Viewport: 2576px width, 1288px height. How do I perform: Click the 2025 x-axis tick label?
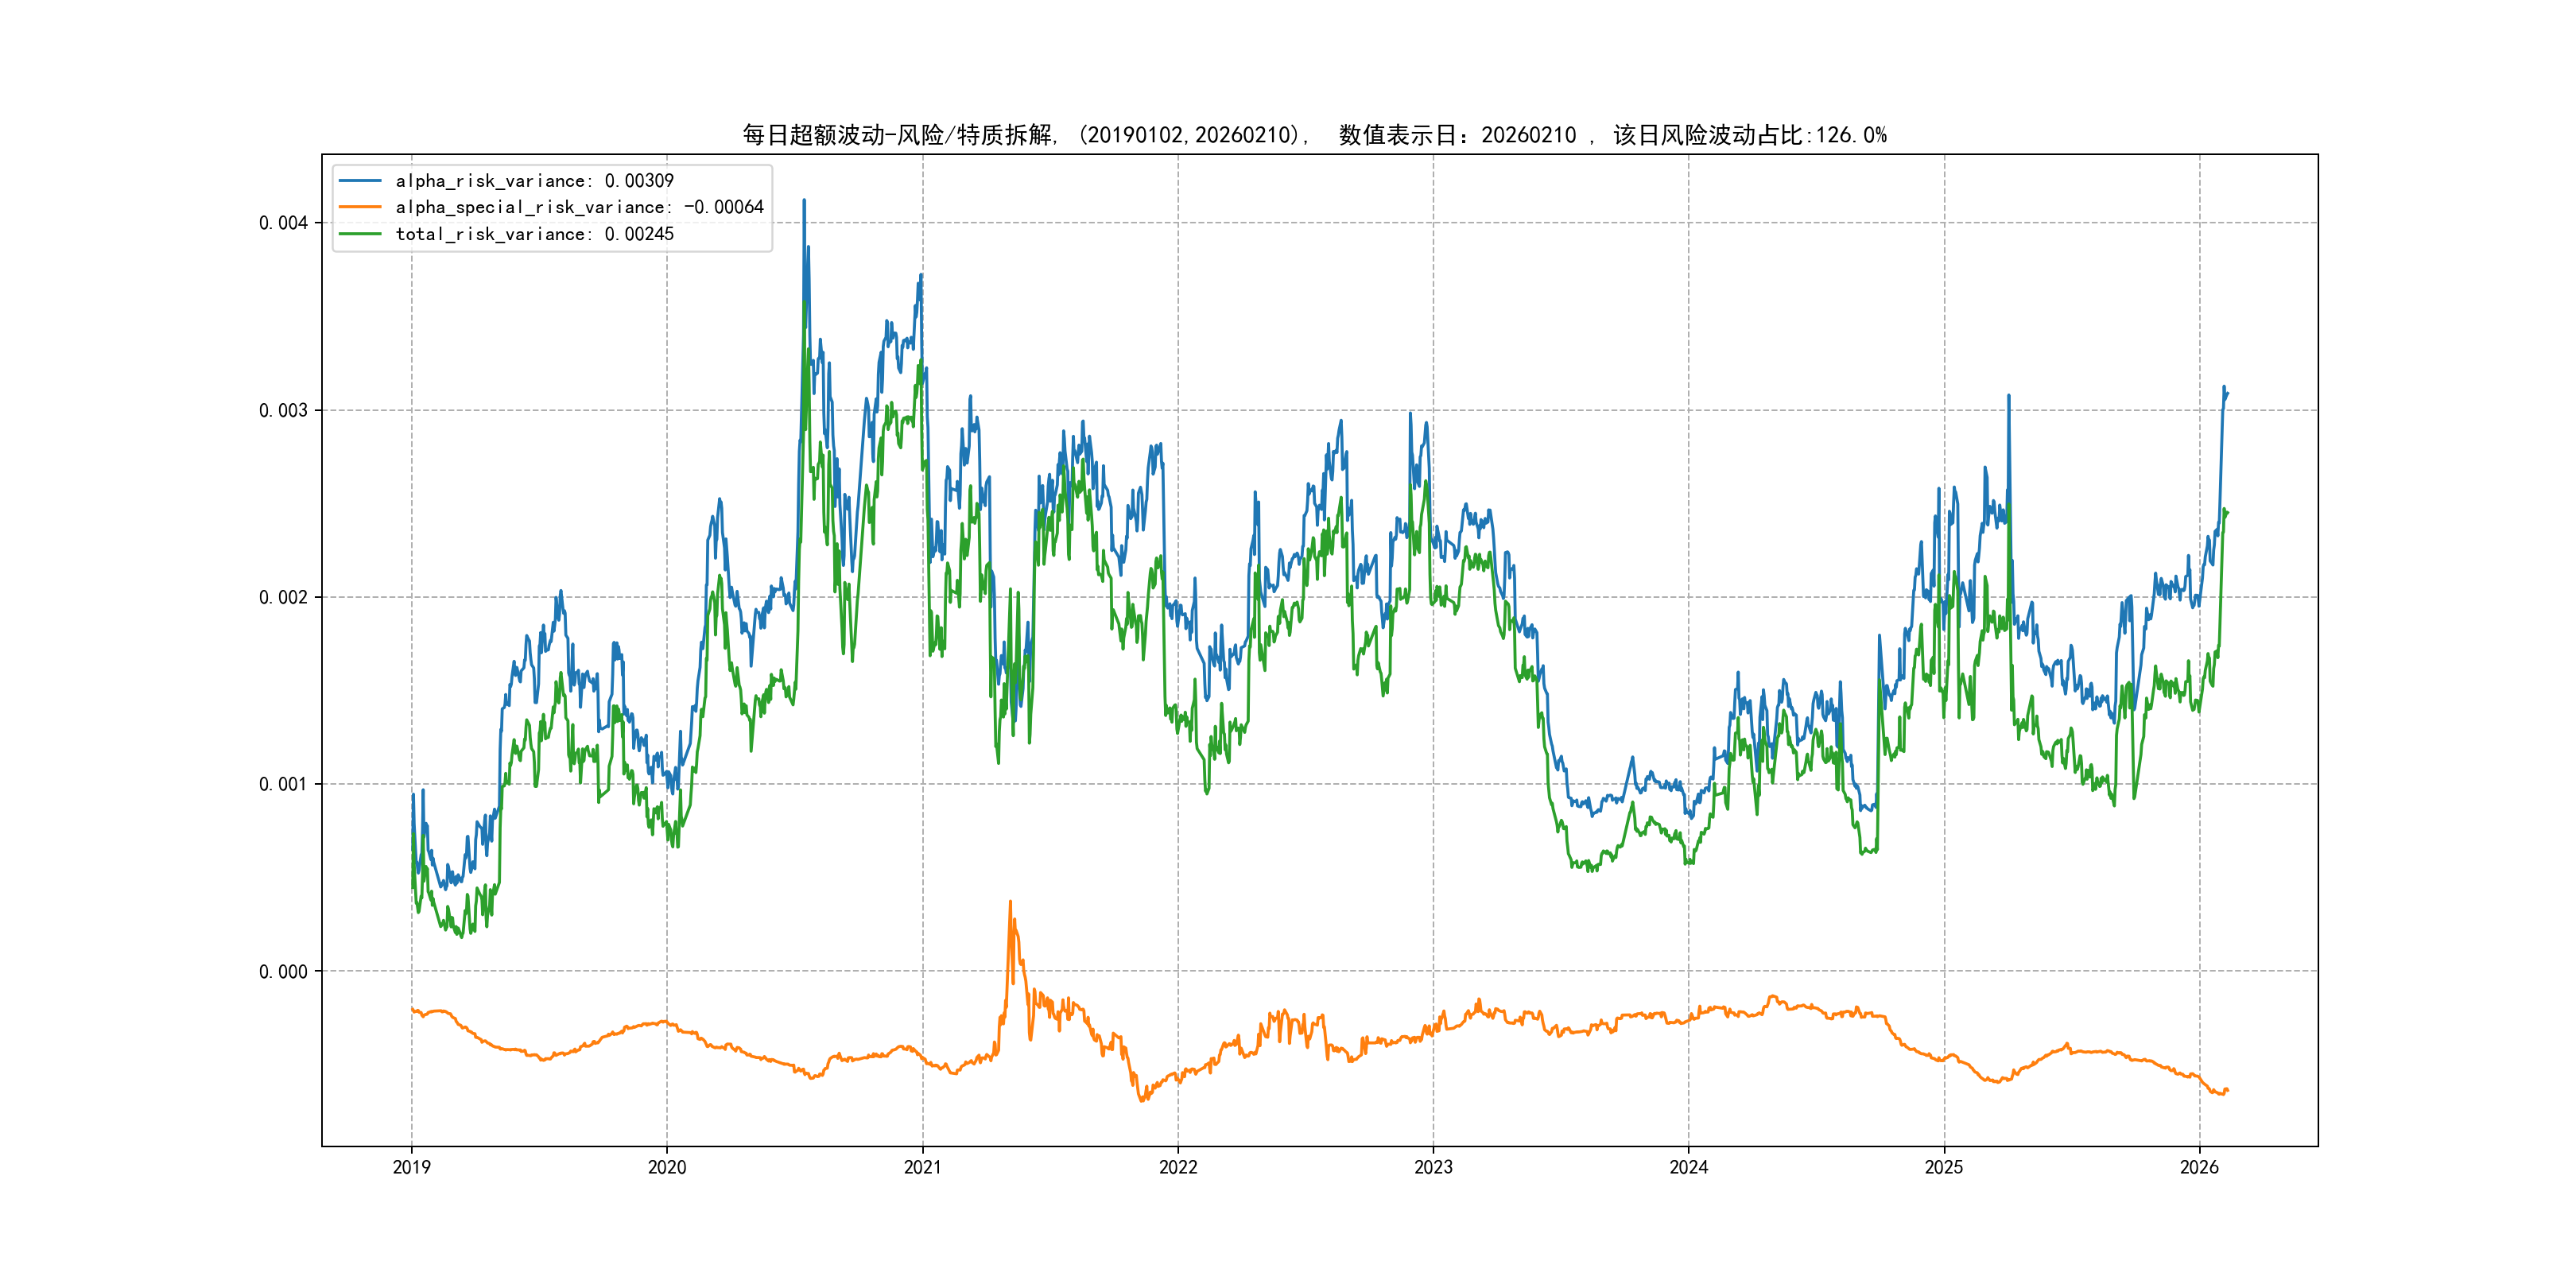[x=1944, y=1167]
